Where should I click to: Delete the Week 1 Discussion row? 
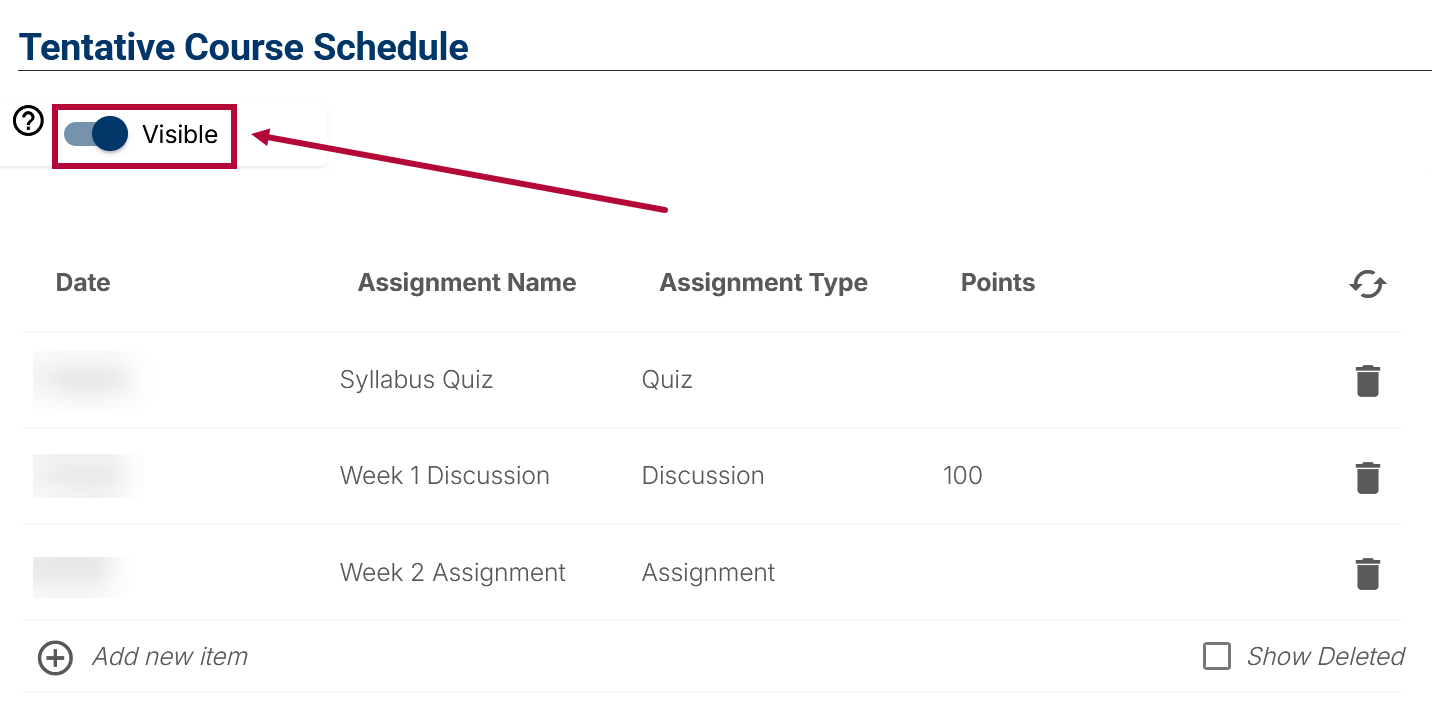tap(1367, 477)
